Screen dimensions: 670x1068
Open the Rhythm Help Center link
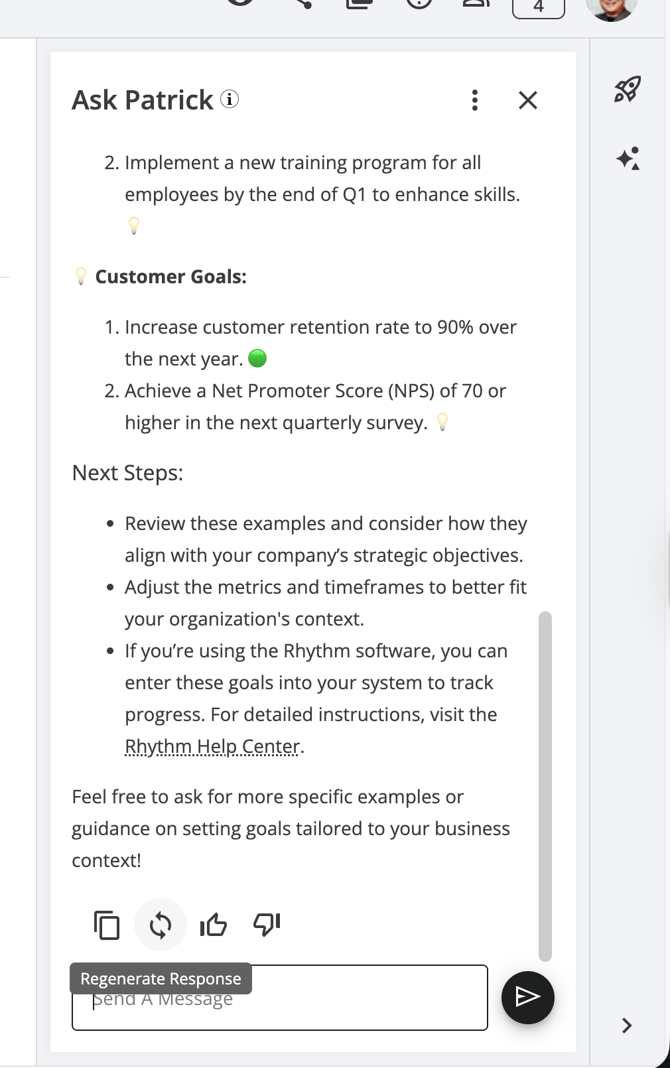coord(212,747)
